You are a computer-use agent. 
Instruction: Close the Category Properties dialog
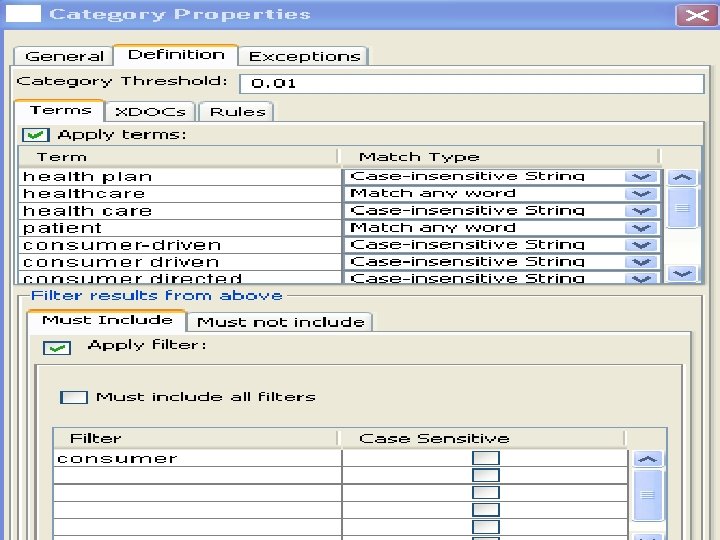tap(696, 15)
